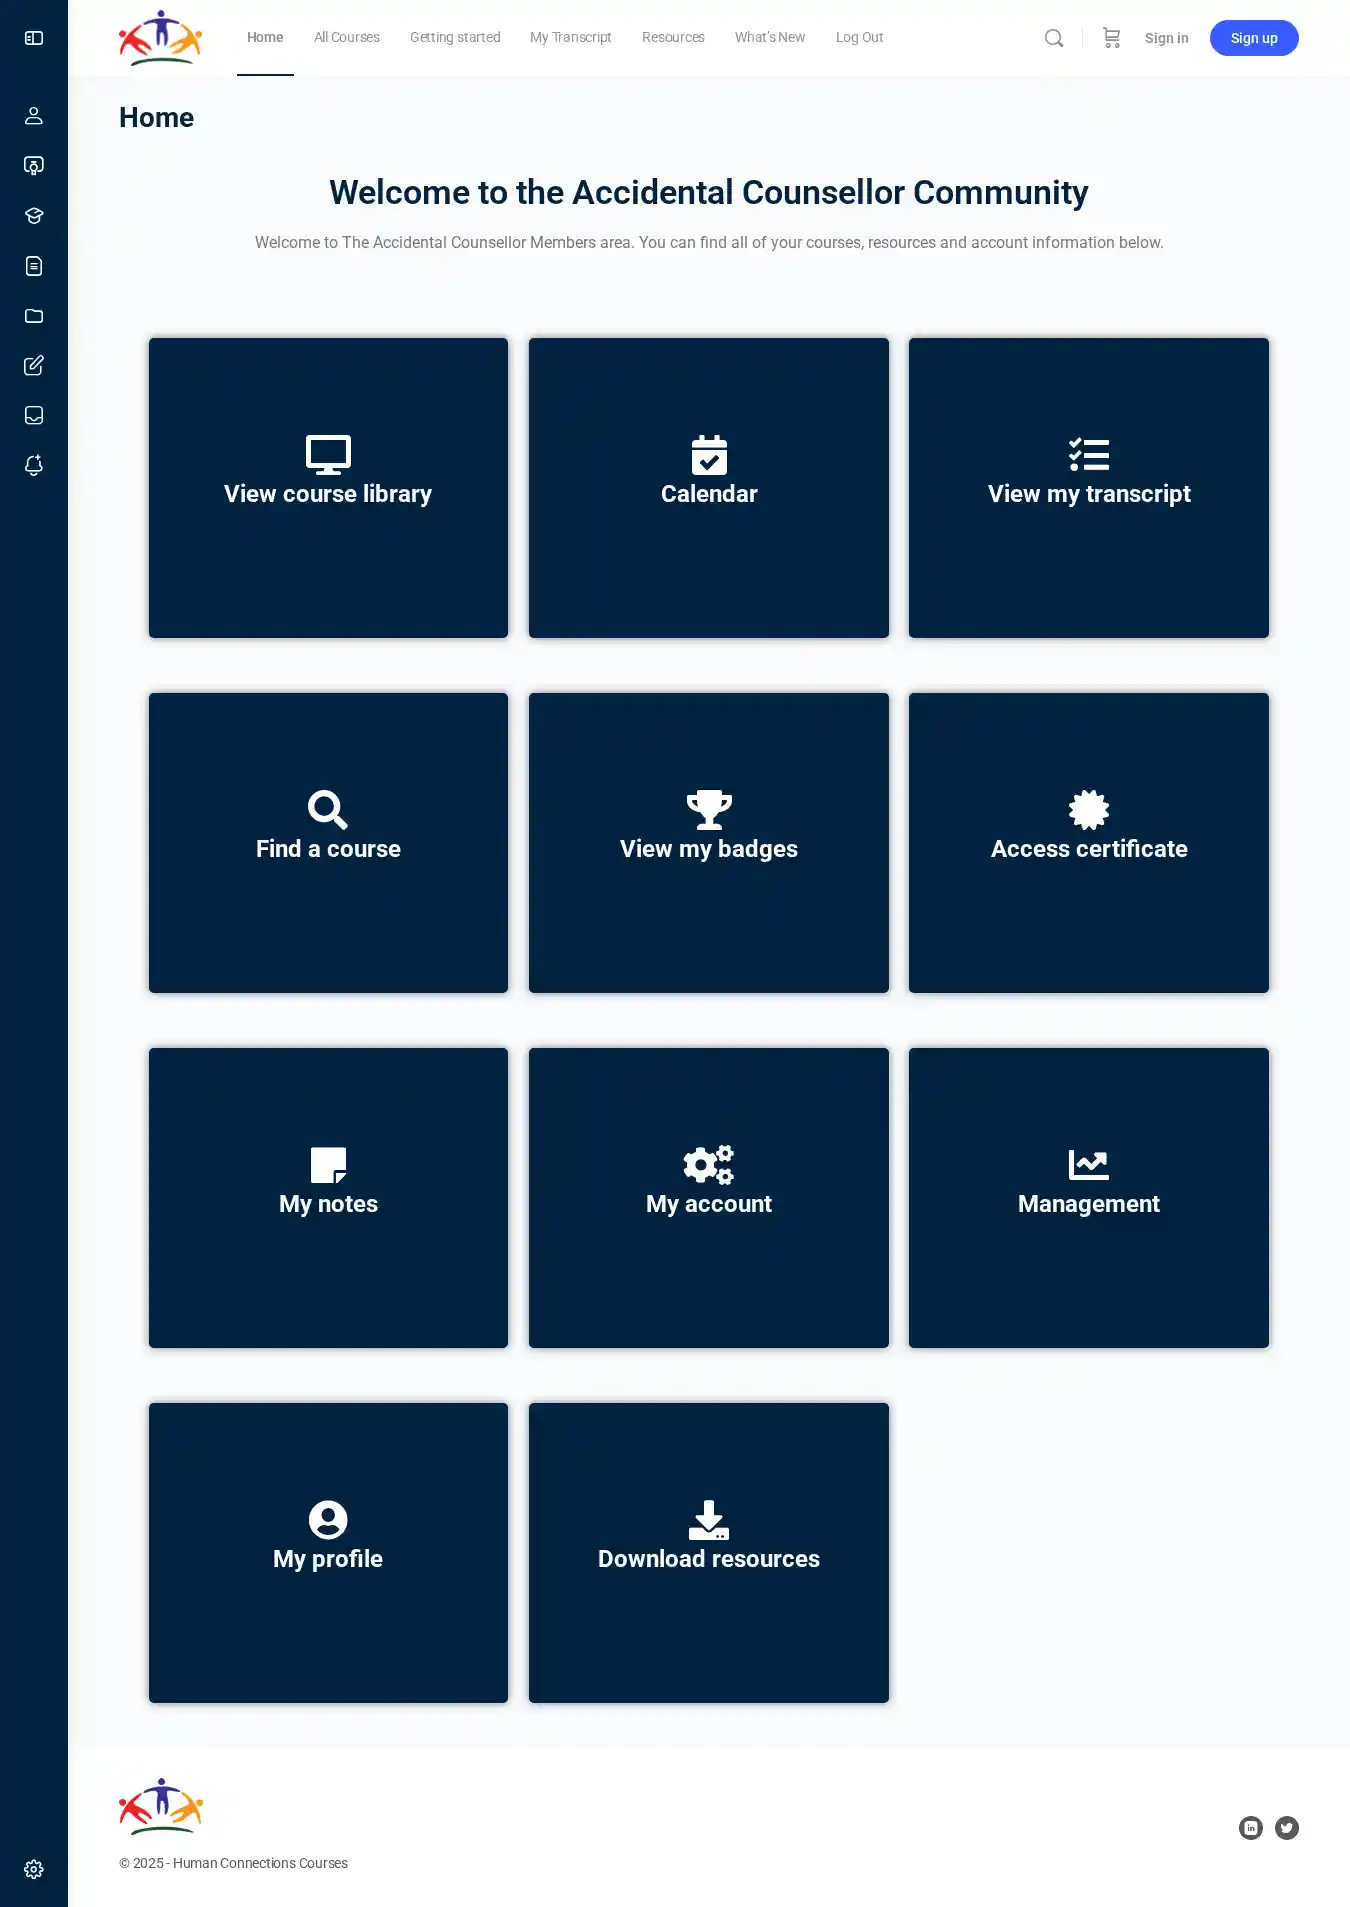The image size is (1350, 1907).
Task: Open the Twitter footer icon
Action: tap(1287, 1828)
